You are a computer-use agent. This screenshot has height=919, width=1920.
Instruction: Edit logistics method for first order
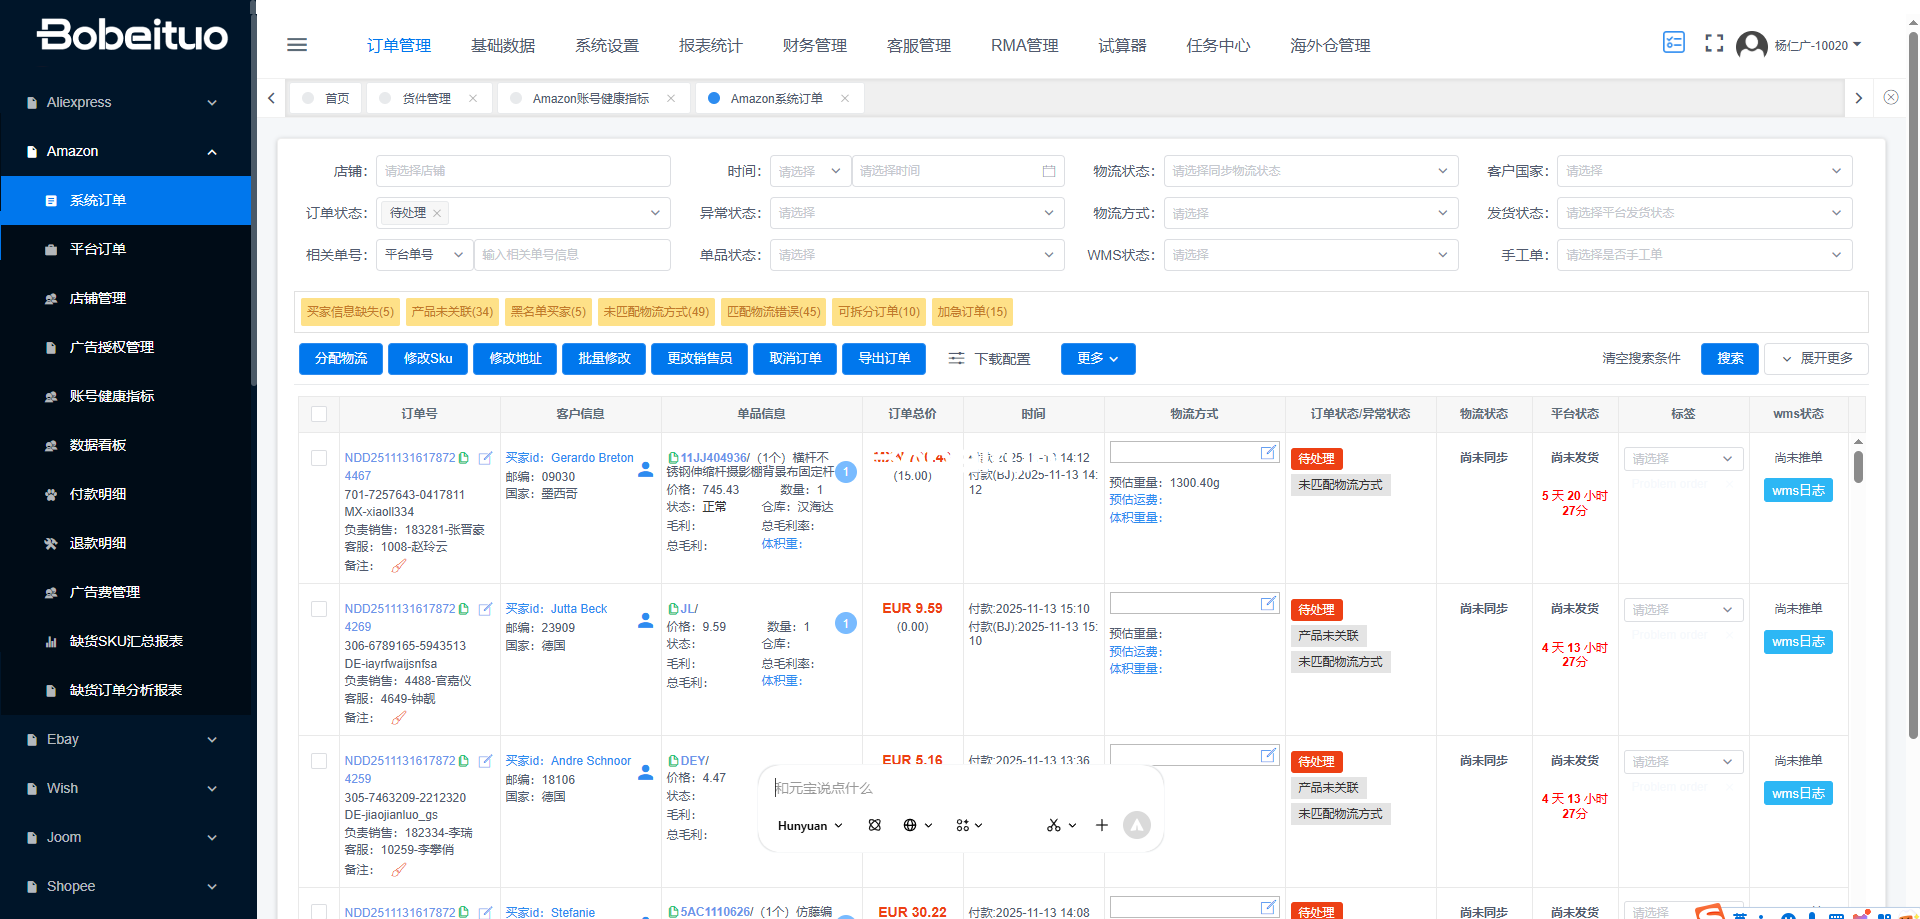click(1268, 453)
